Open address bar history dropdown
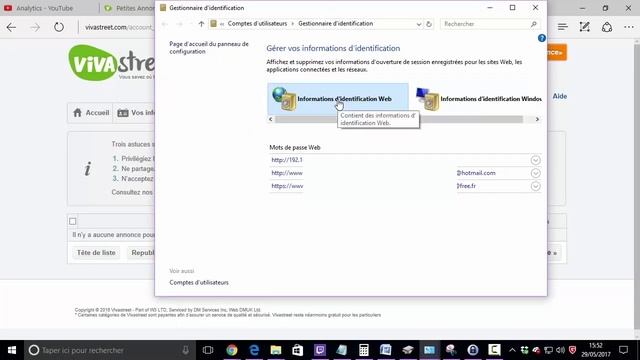Viewport: 640px width, 360px height. [418, 24]
